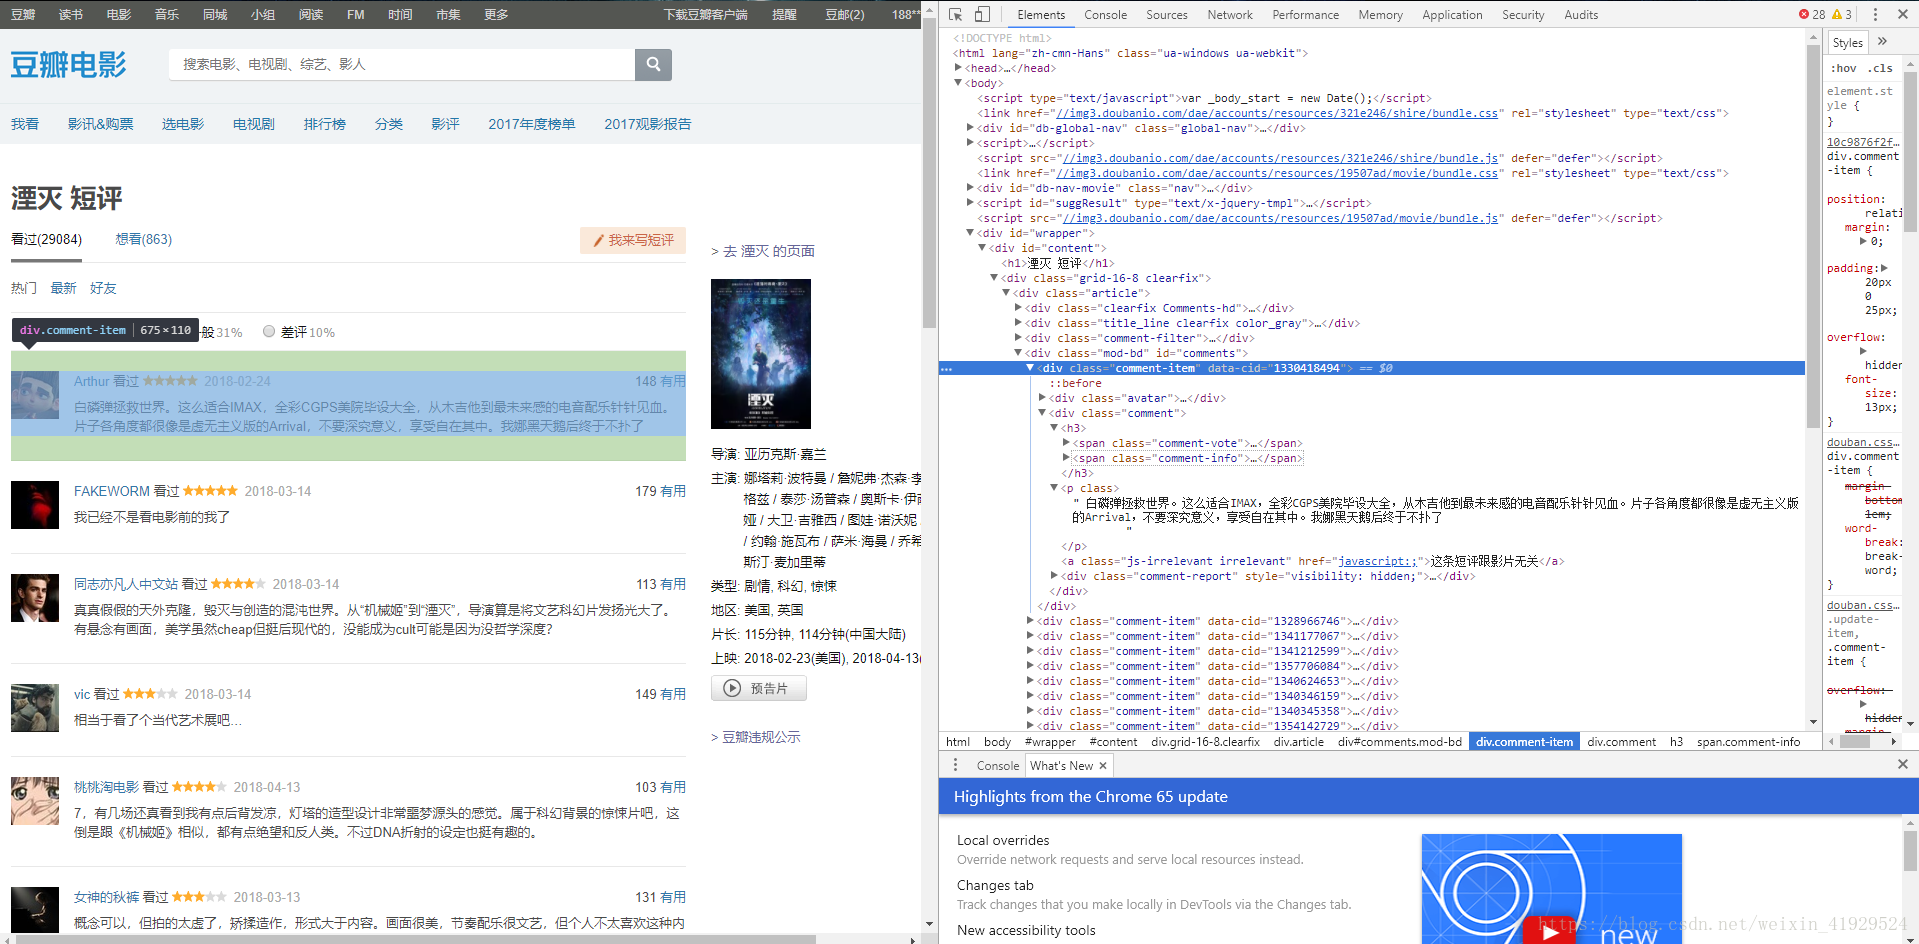Click the Douban search magnifier button
This screenshot has height=944, width=1919.
(653, 64)
